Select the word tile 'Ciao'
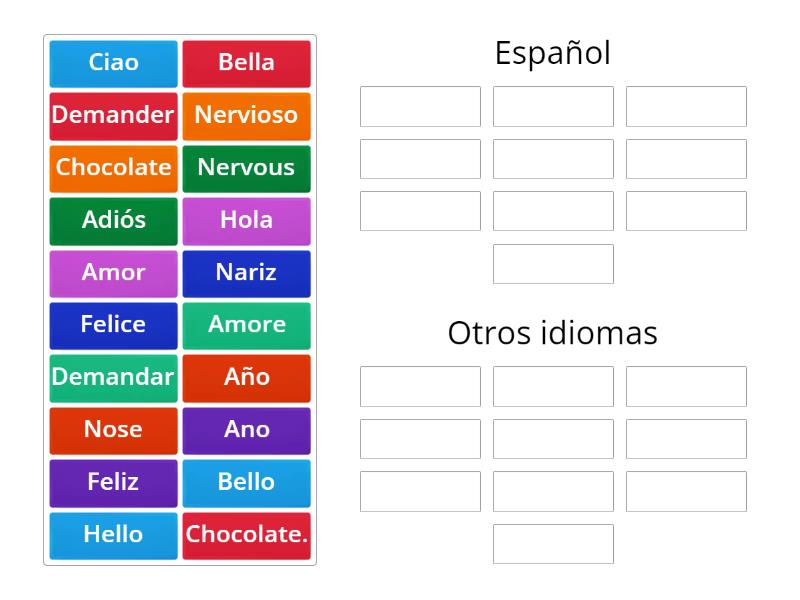 pos(113,63)
